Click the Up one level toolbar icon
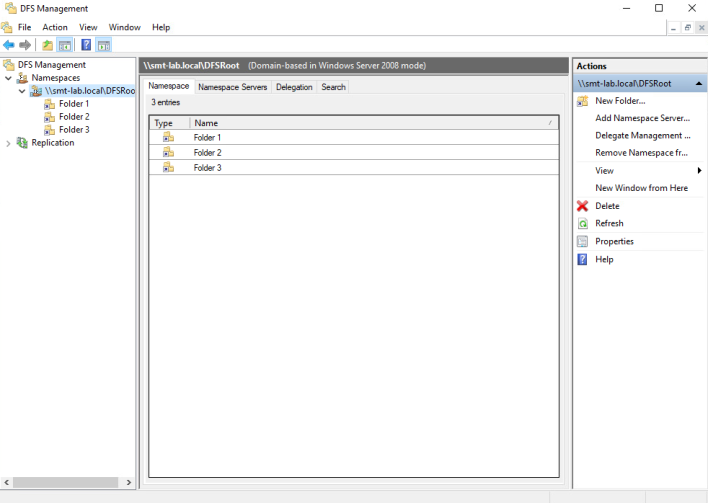Viewport: 708px width, 503px height. click(x=48, y=45)
